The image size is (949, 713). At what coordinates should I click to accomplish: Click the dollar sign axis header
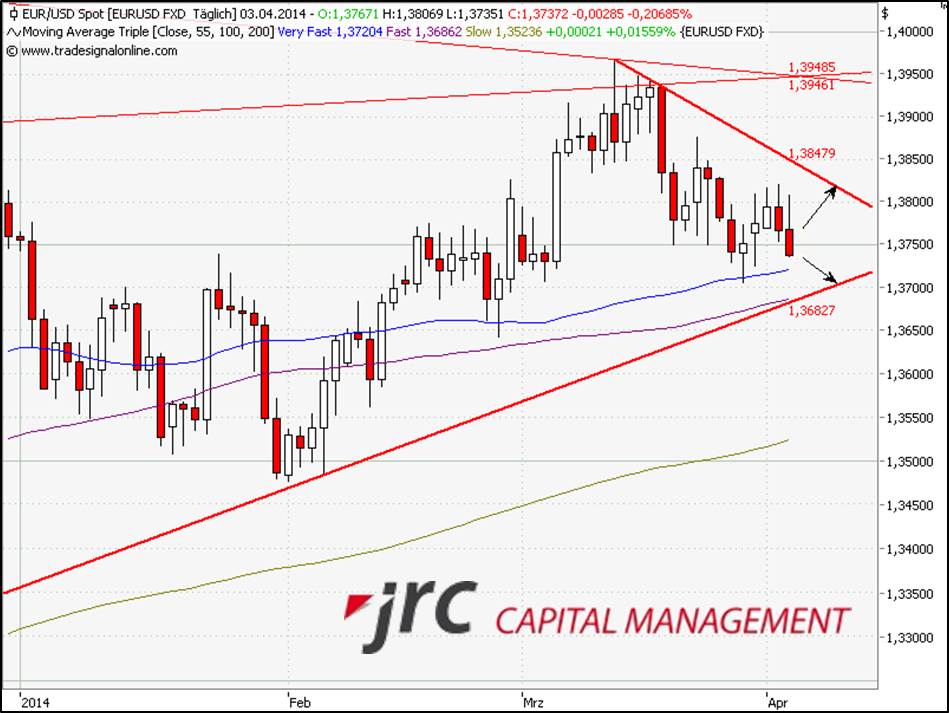[885, 14]
